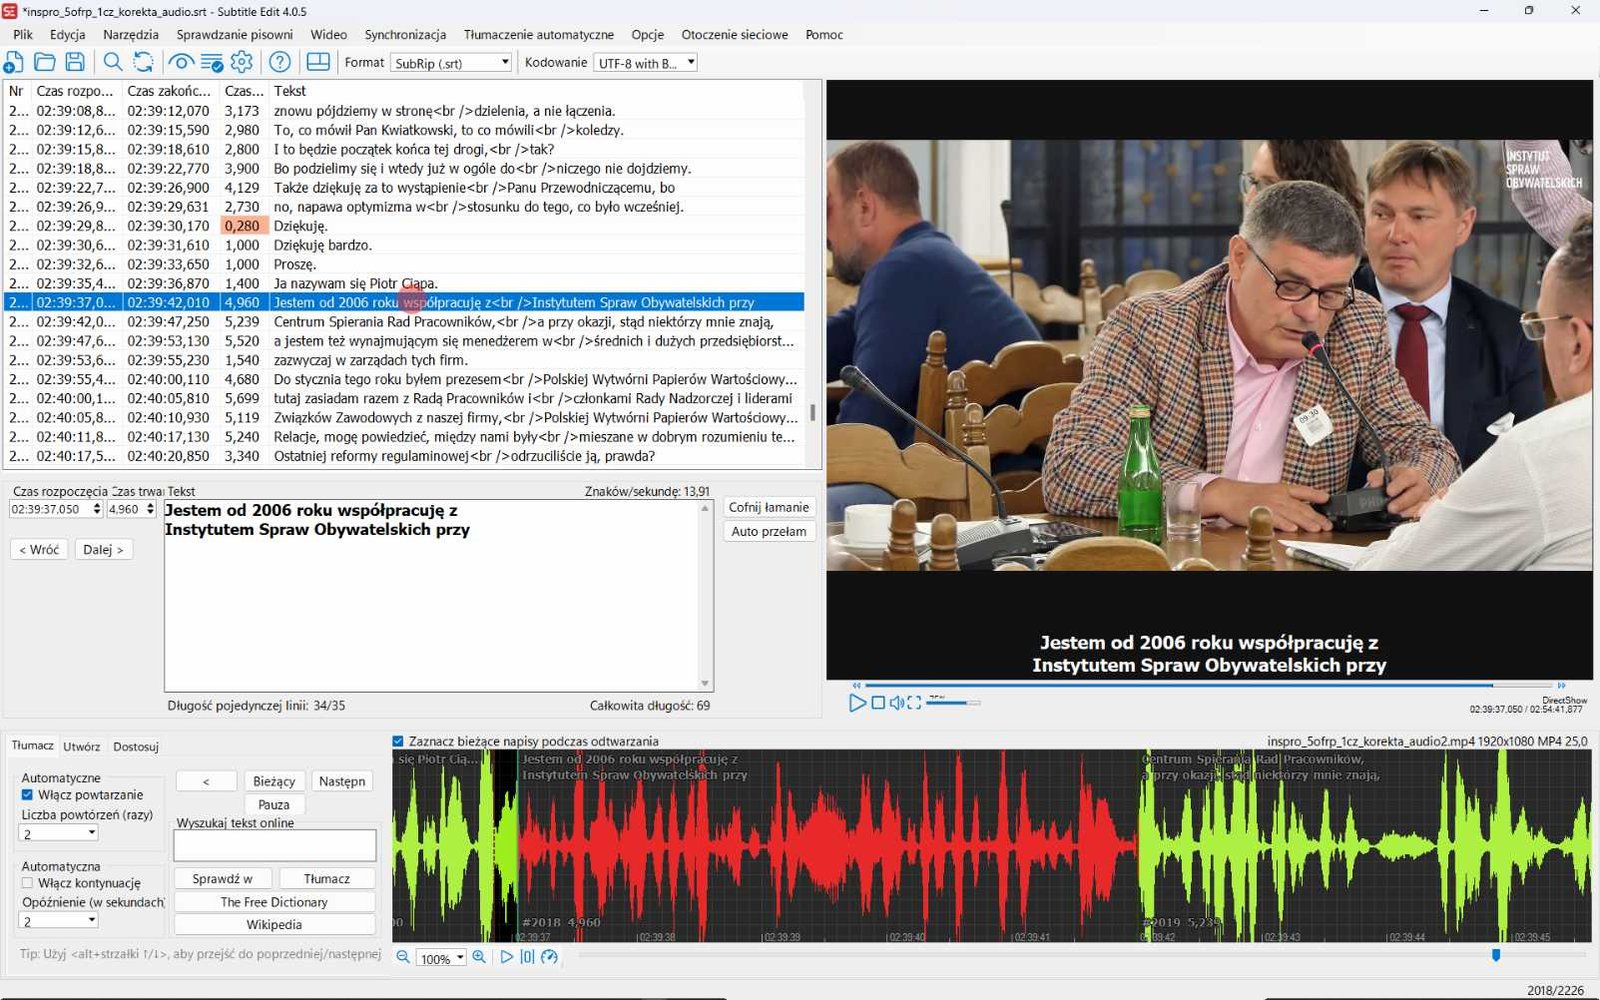Enable Zaznacz bieżące napisy podczas odtwarzania checkbox

(398, 741)
